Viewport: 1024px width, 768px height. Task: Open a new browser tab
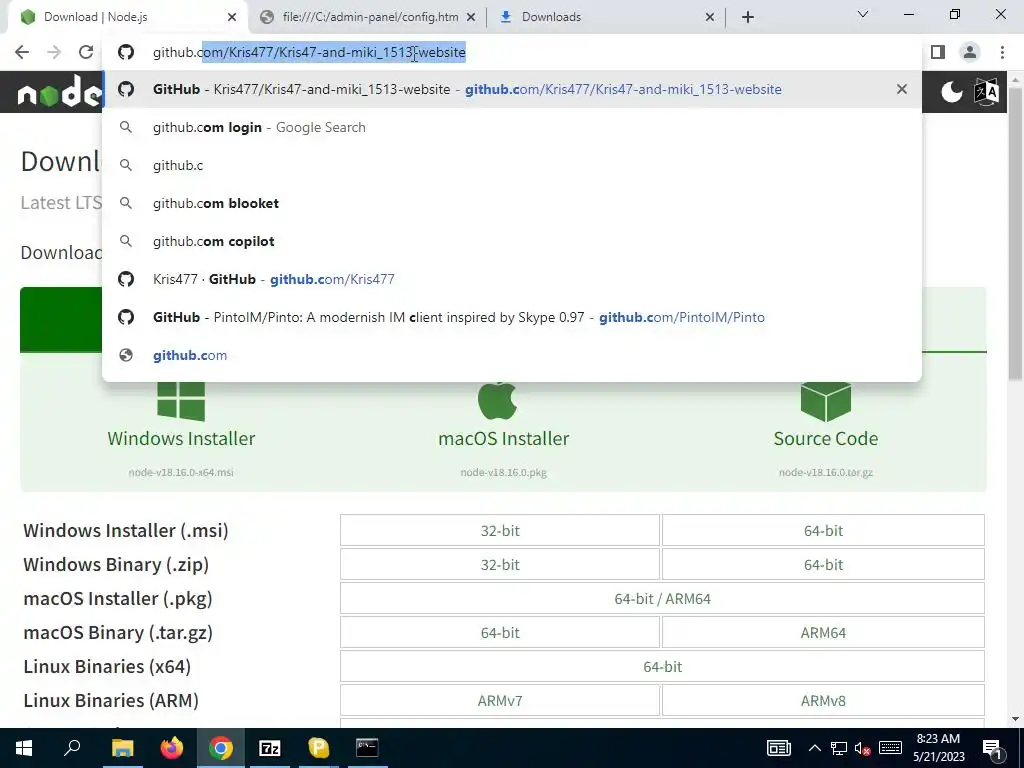[x=748, y=17]
